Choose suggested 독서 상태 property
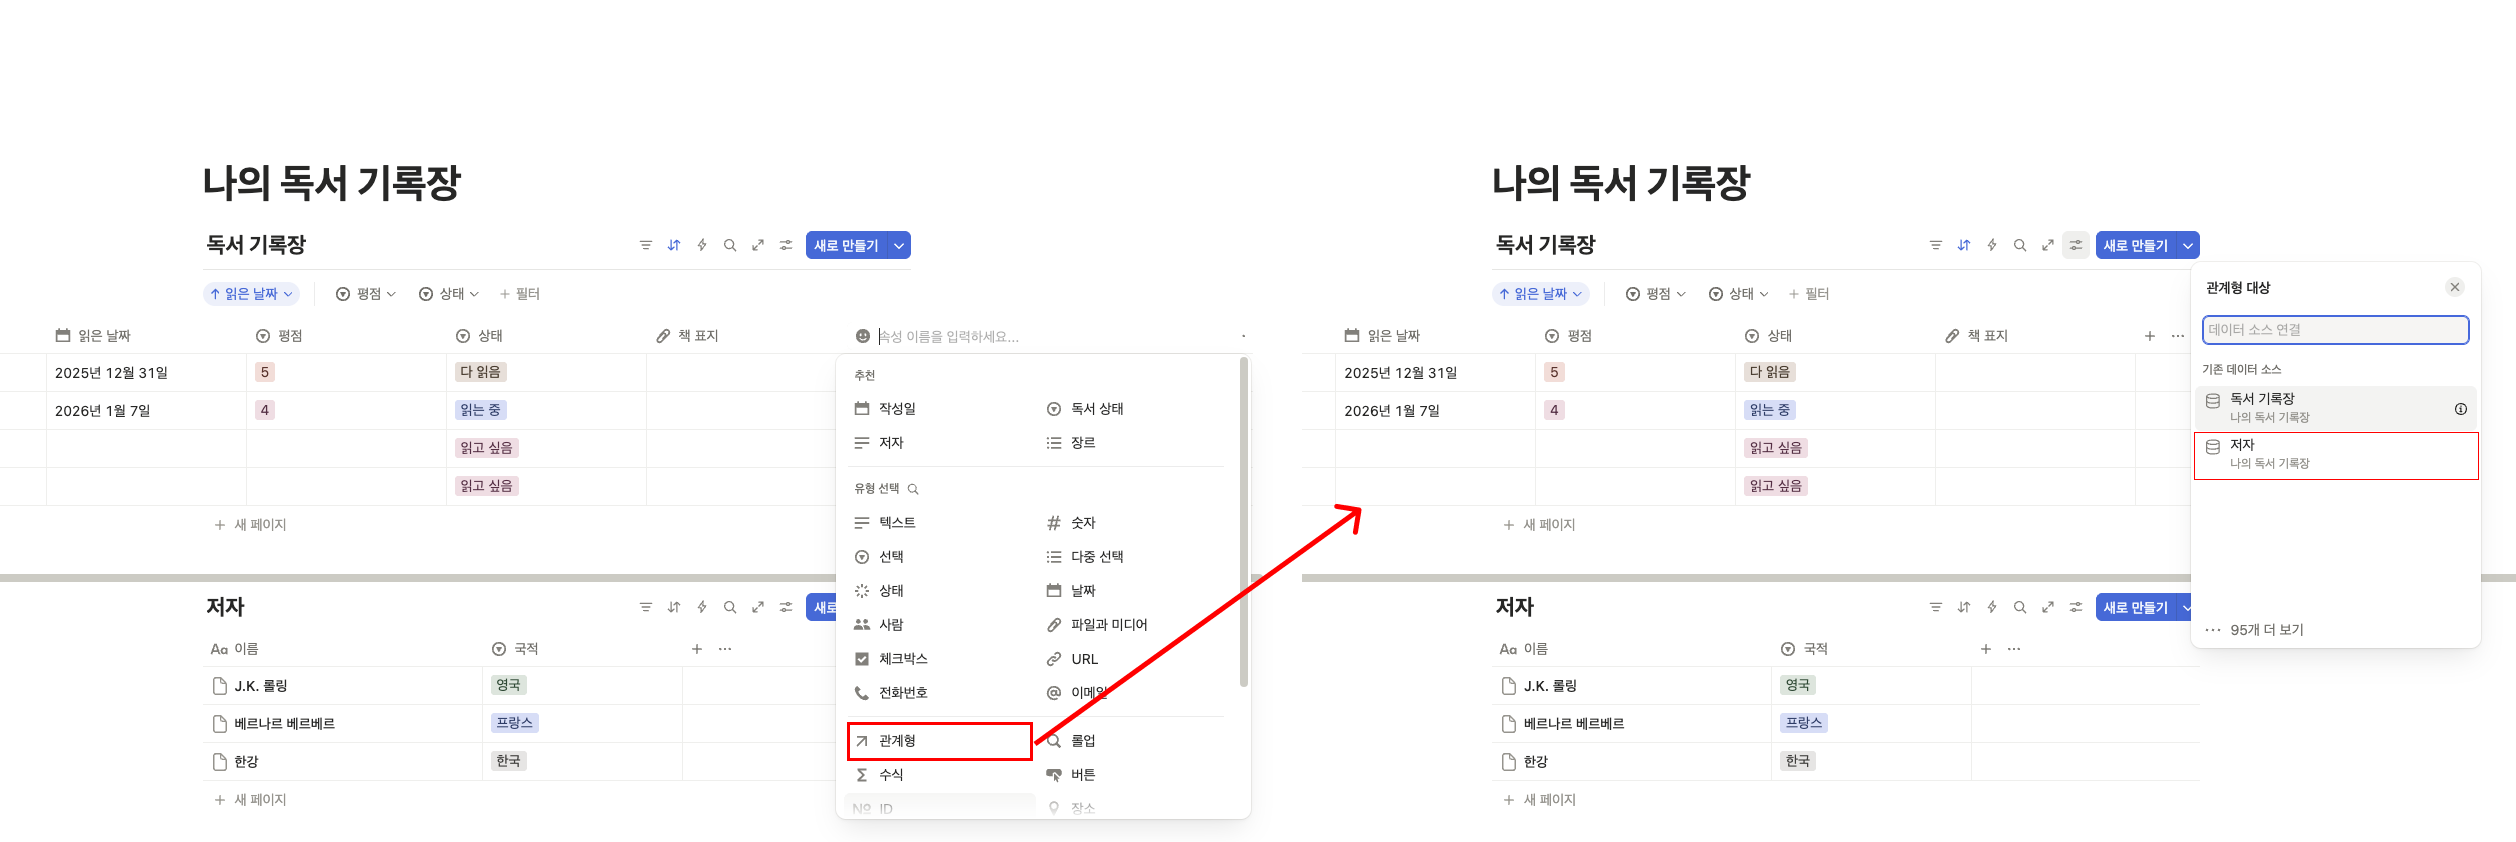2516x842 pixels. [1132, 409]
